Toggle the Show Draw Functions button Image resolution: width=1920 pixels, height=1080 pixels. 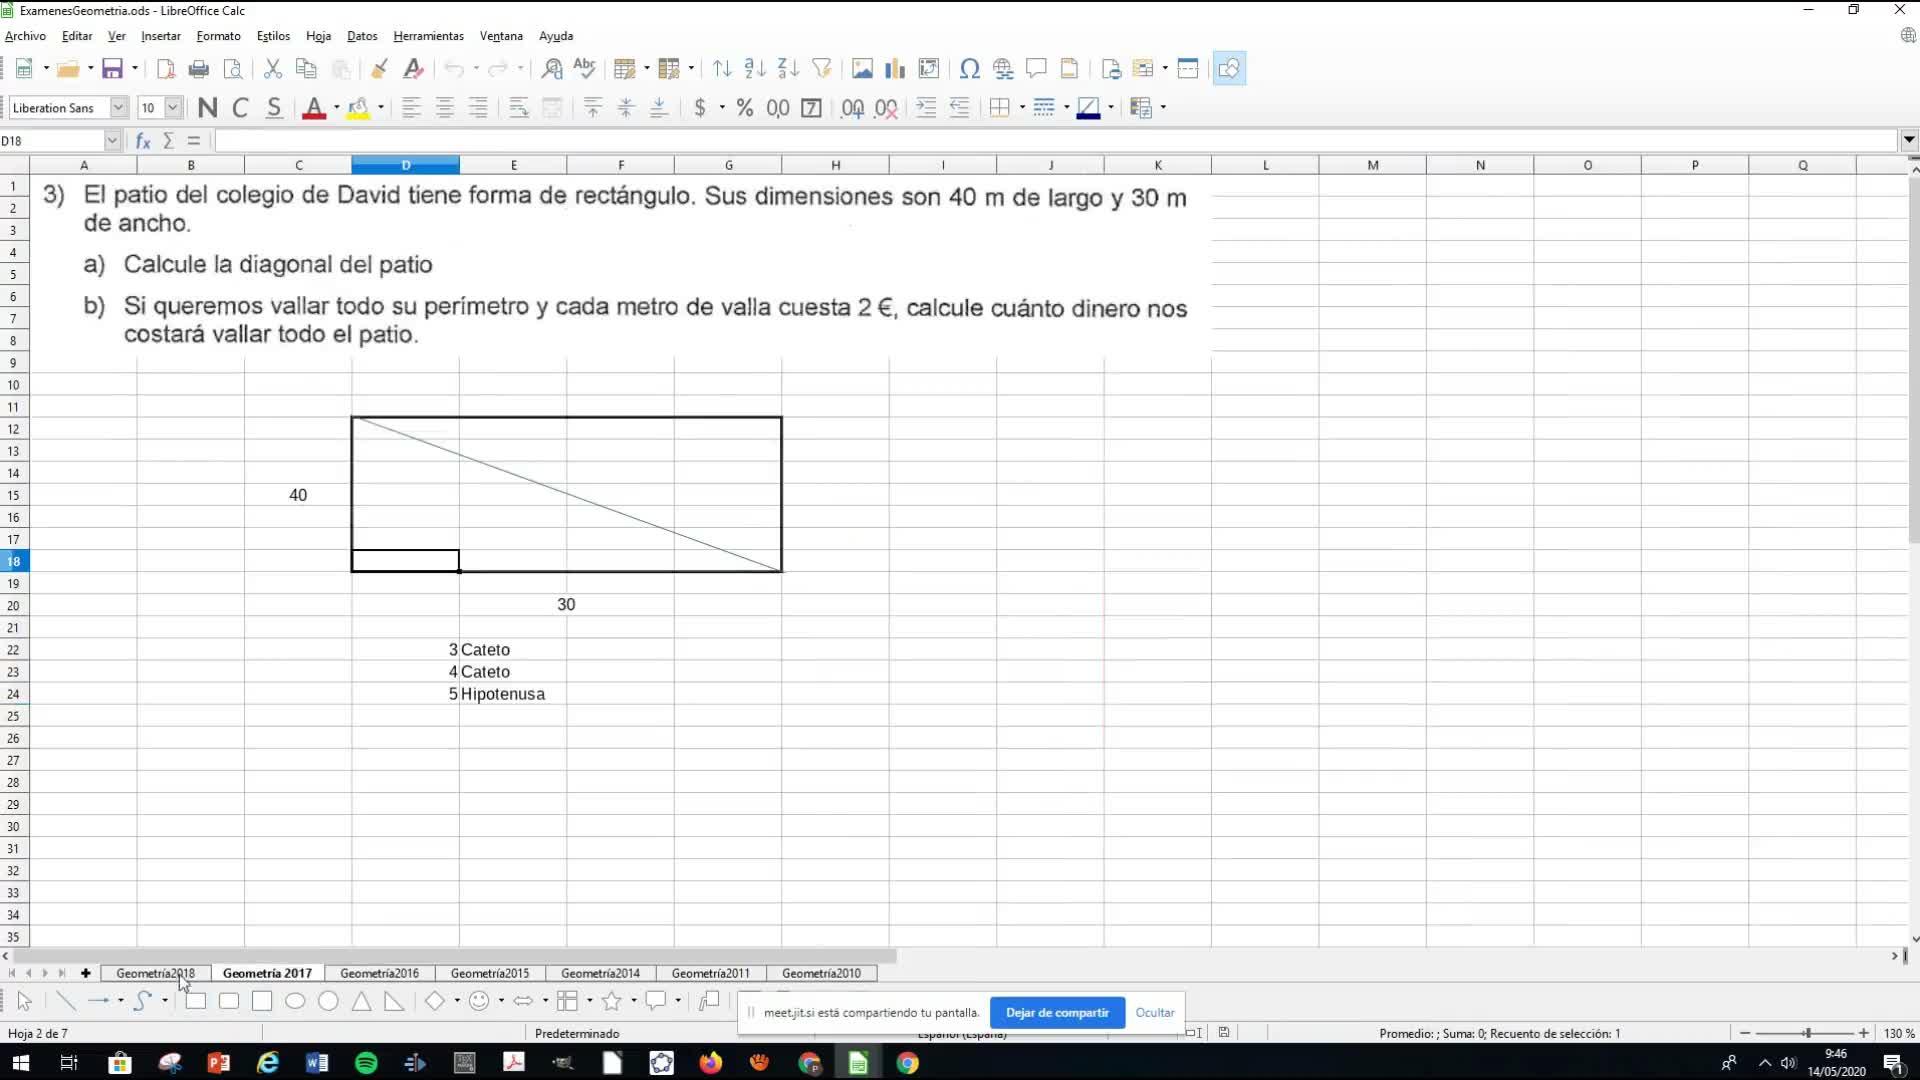[x=1229, y=69]
